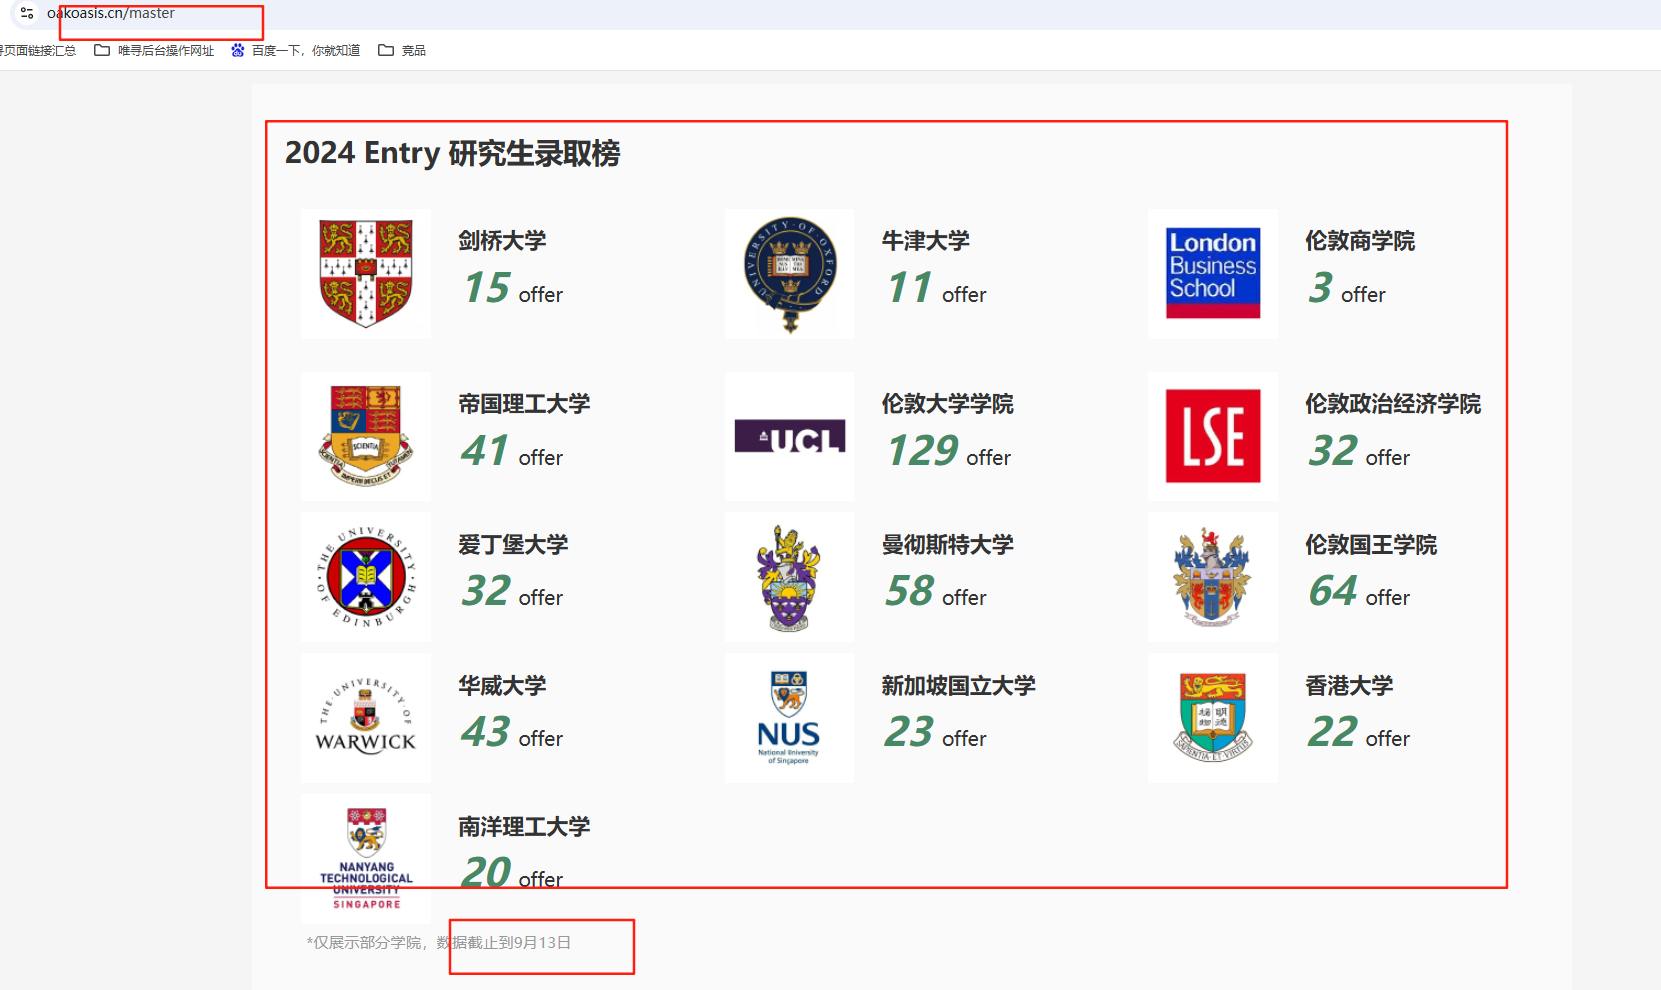The image size is (1661, 990).
Task: Click the Imperial College crest logo
Action: point(366,436)
